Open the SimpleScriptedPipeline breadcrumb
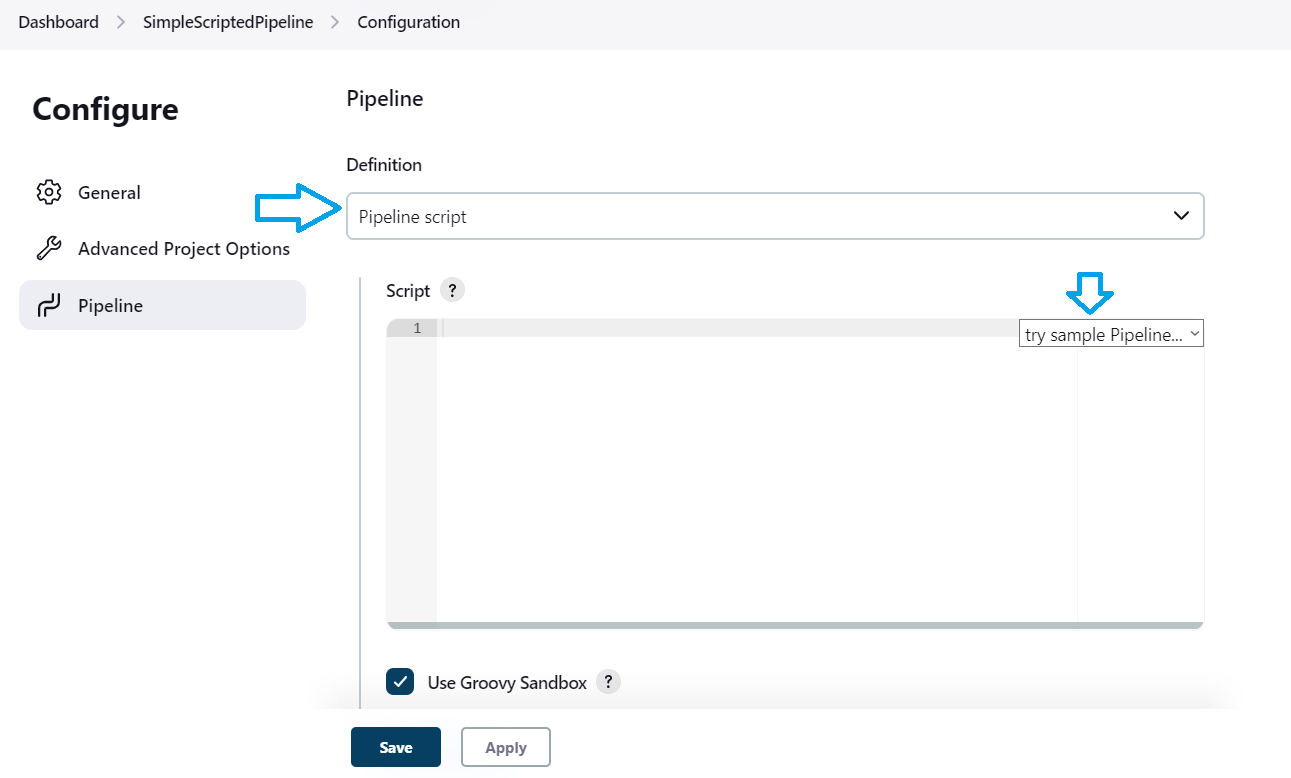The height and width of the screenshot is (778, 1291). (x=228, y=22)
